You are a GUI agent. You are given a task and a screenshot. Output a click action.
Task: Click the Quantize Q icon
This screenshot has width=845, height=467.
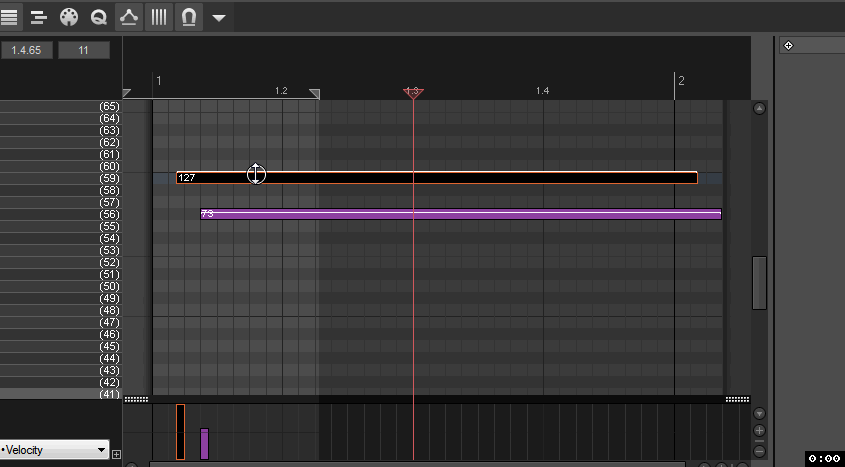[99, 17]
